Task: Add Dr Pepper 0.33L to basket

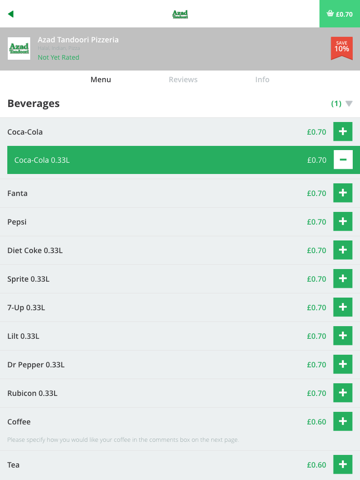Action: click(x=343, y=364)
